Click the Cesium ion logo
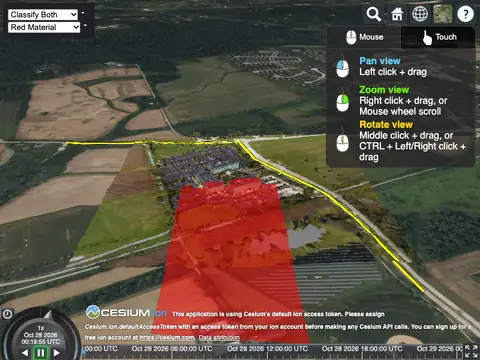 pos(126,312)
